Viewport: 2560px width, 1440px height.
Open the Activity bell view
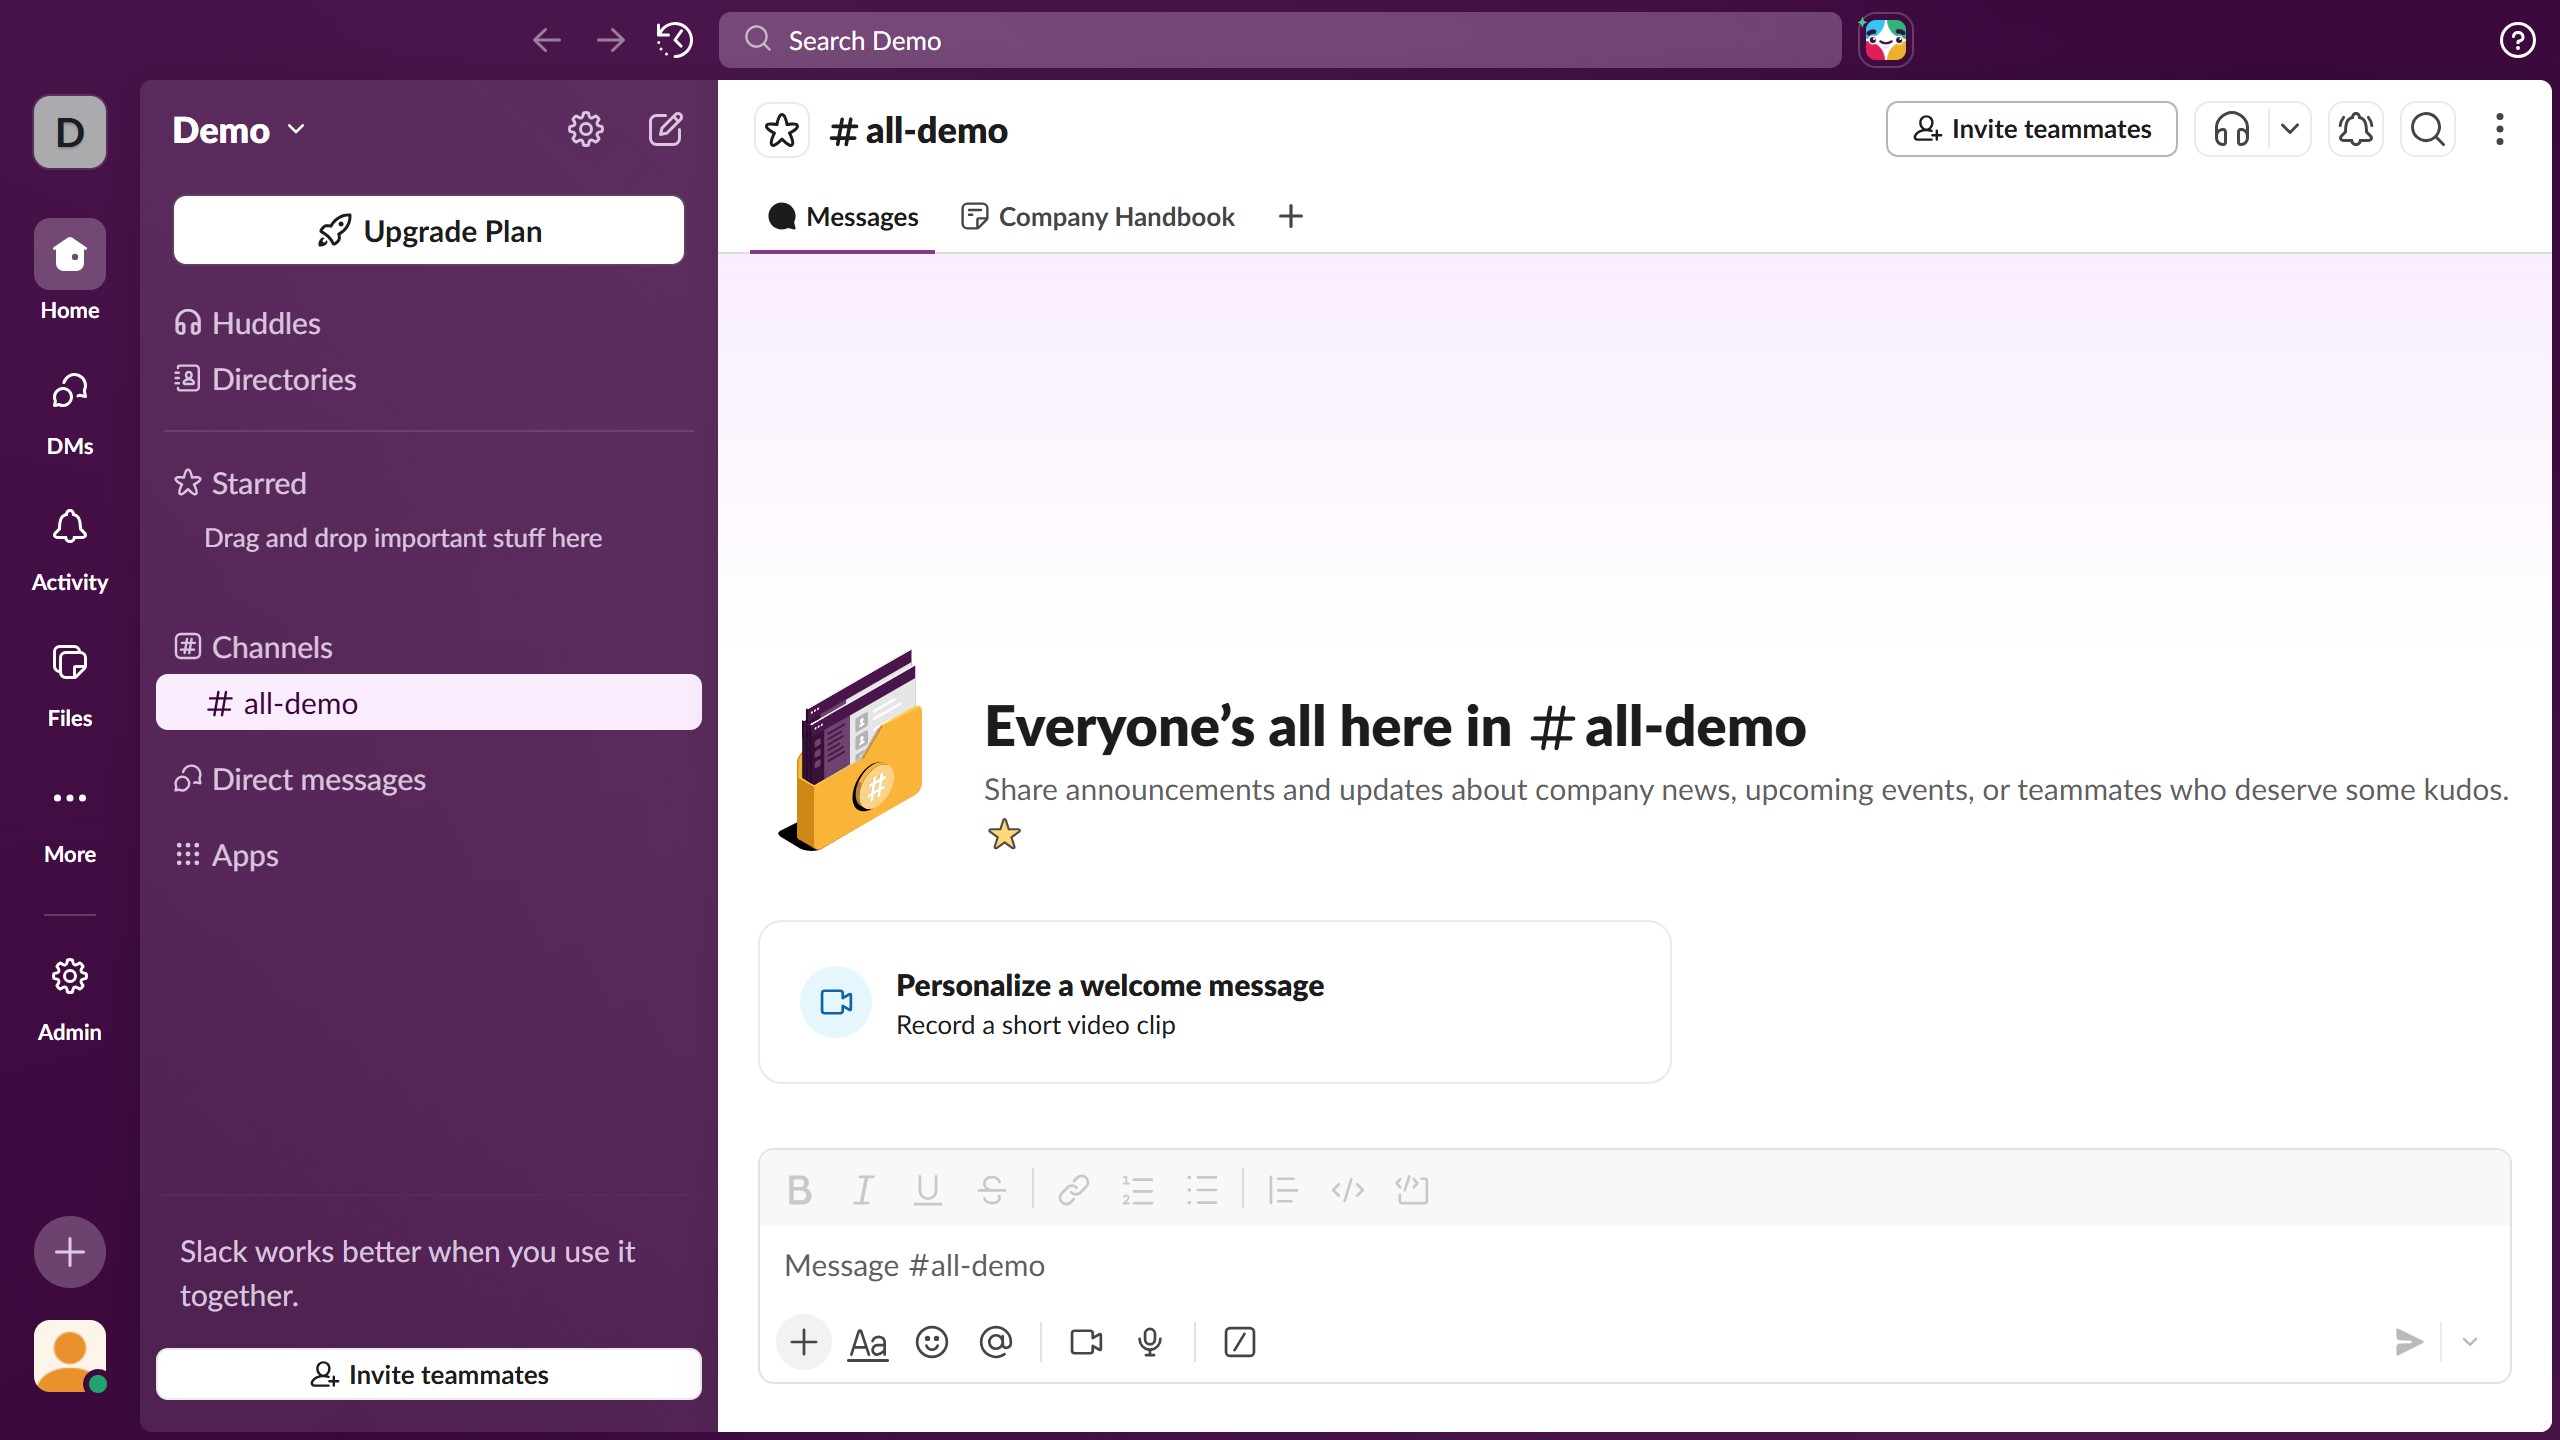pyautogui.click(x=70, y=550)
